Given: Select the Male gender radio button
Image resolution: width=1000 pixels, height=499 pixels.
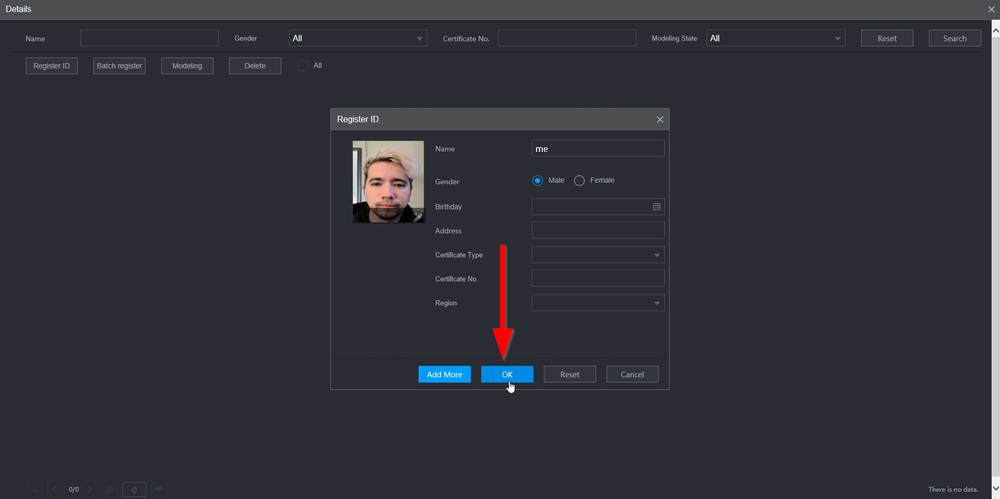Looking at the screenshot, I should click(537, 181).
